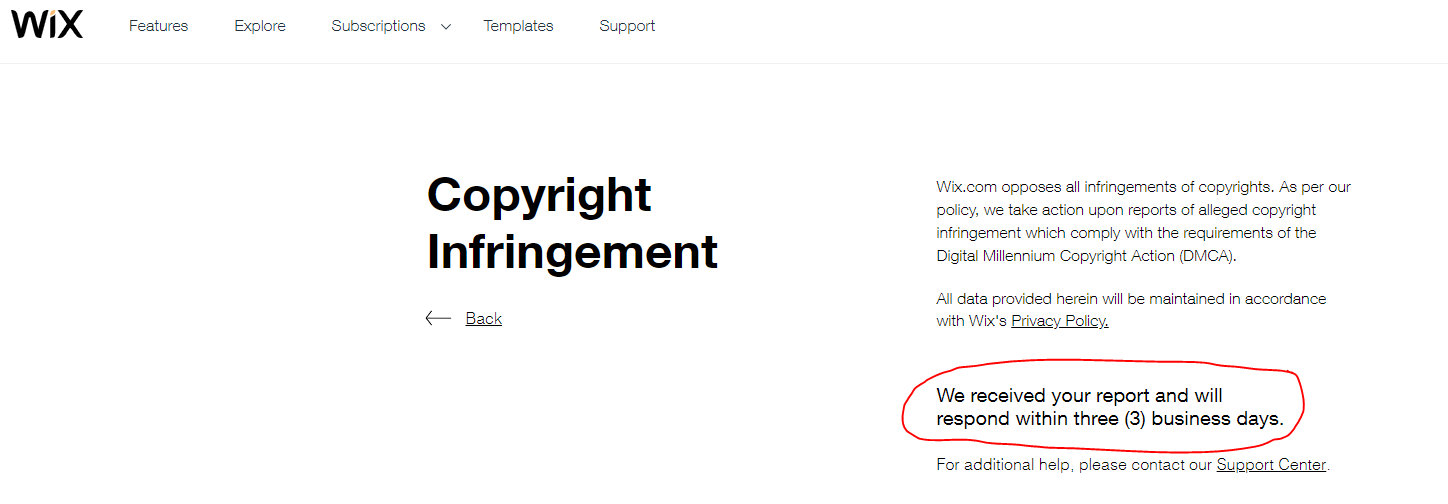The height and width of the screenshot is (504, 1448).
Task: Click the left arrow icon beside Back
Action: (438, 318)
